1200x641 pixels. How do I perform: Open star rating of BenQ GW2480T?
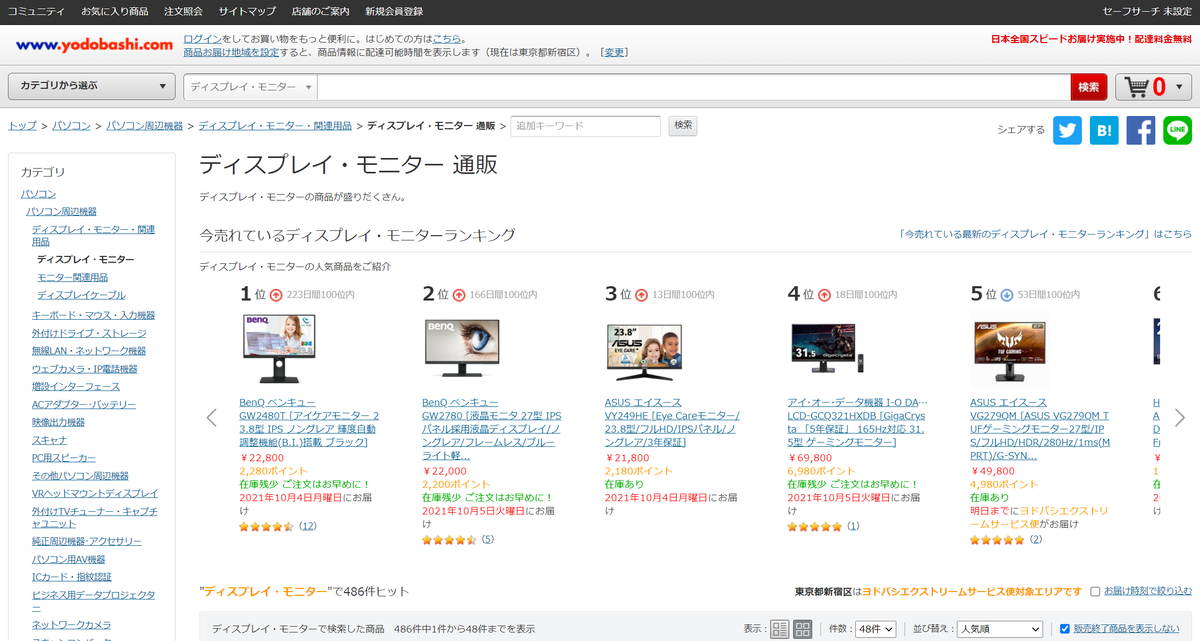coord(266,526)
